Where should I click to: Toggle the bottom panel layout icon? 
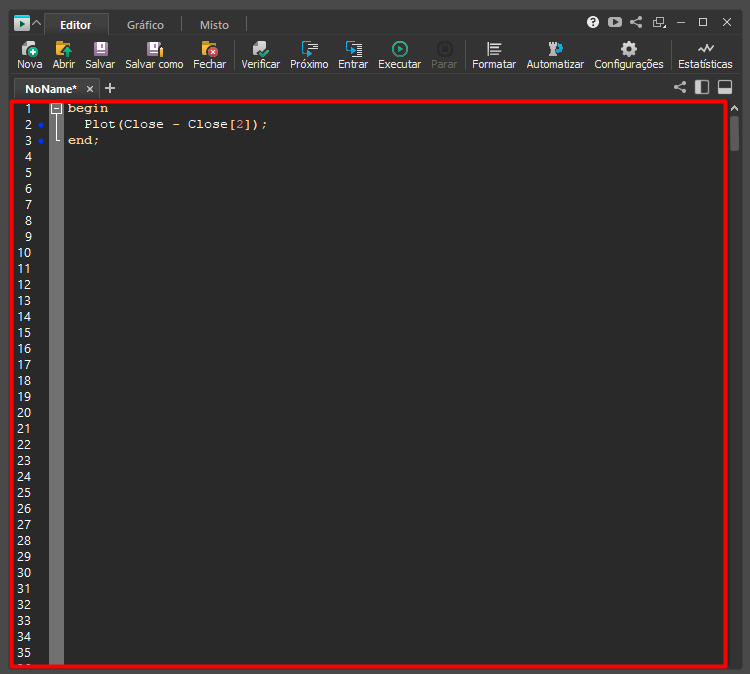(725, 87)
